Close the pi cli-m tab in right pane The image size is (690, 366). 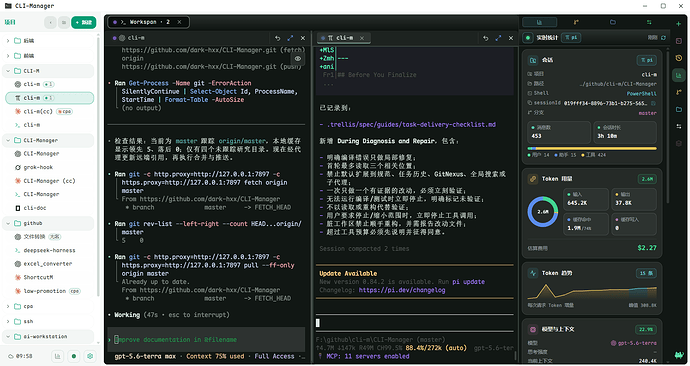pos(362,38)
